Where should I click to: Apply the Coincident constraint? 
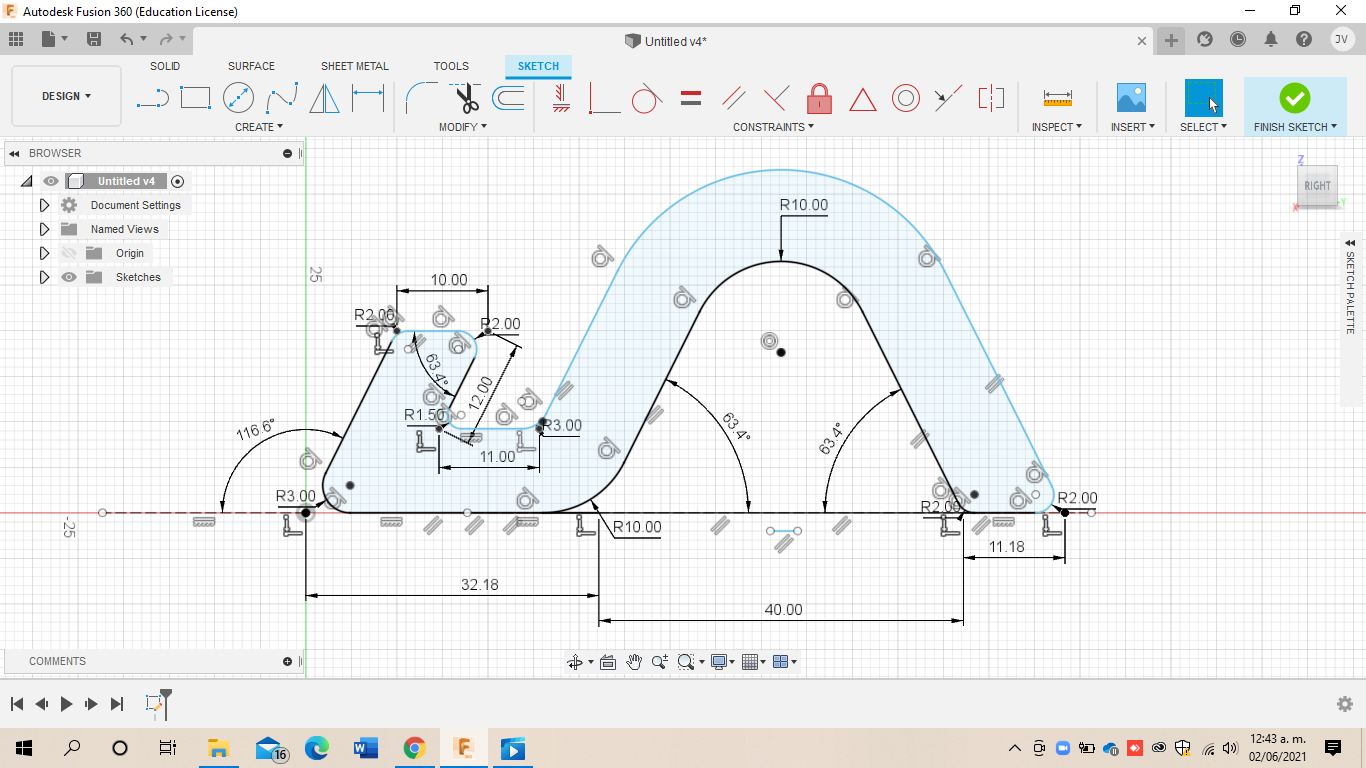point(604,98)
